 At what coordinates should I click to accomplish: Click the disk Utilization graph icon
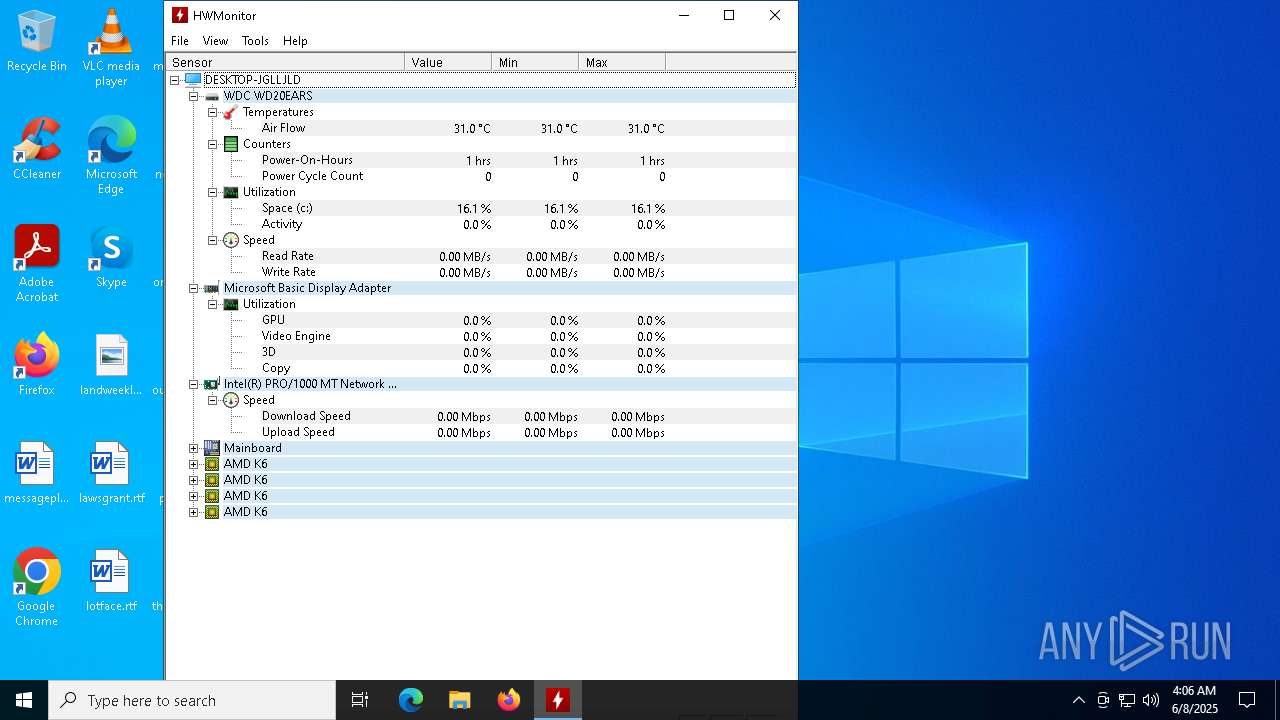pos(231,192)
